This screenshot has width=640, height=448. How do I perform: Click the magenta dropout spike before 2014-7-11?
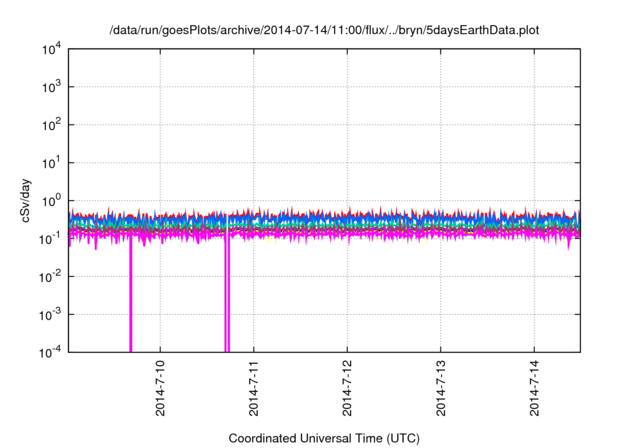coord(227,294)
